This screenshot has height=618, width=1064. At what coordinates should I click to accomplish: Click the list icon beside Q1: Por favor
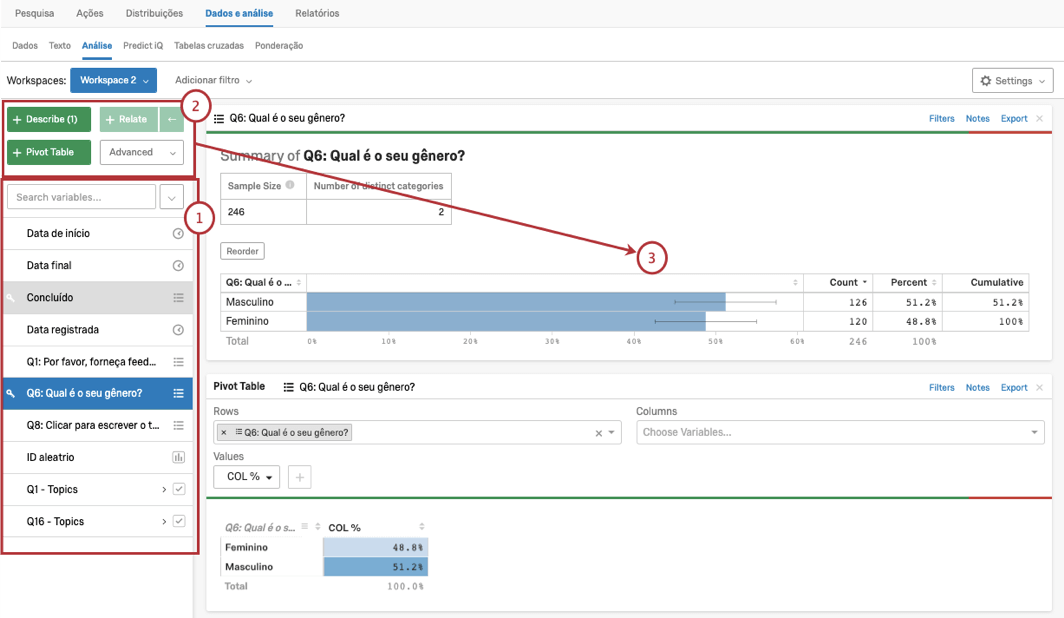(178, 362)
